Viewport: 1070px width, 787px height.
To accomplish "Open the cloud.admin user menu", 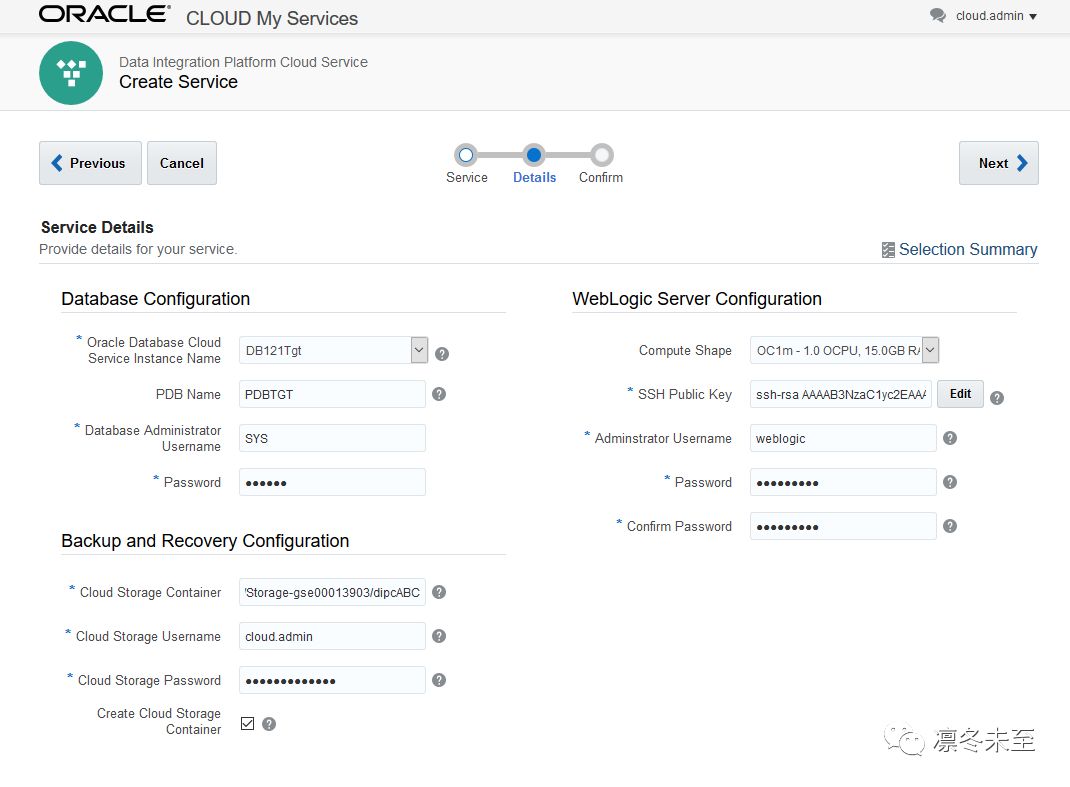I will click(x=996, y=16).
